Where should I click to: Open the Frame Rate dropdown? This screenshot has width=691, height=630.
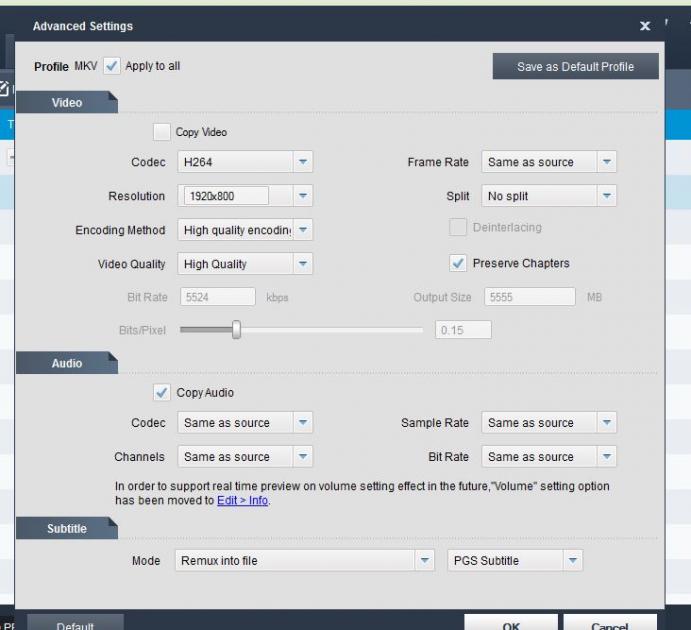click(x=606, y=162)
